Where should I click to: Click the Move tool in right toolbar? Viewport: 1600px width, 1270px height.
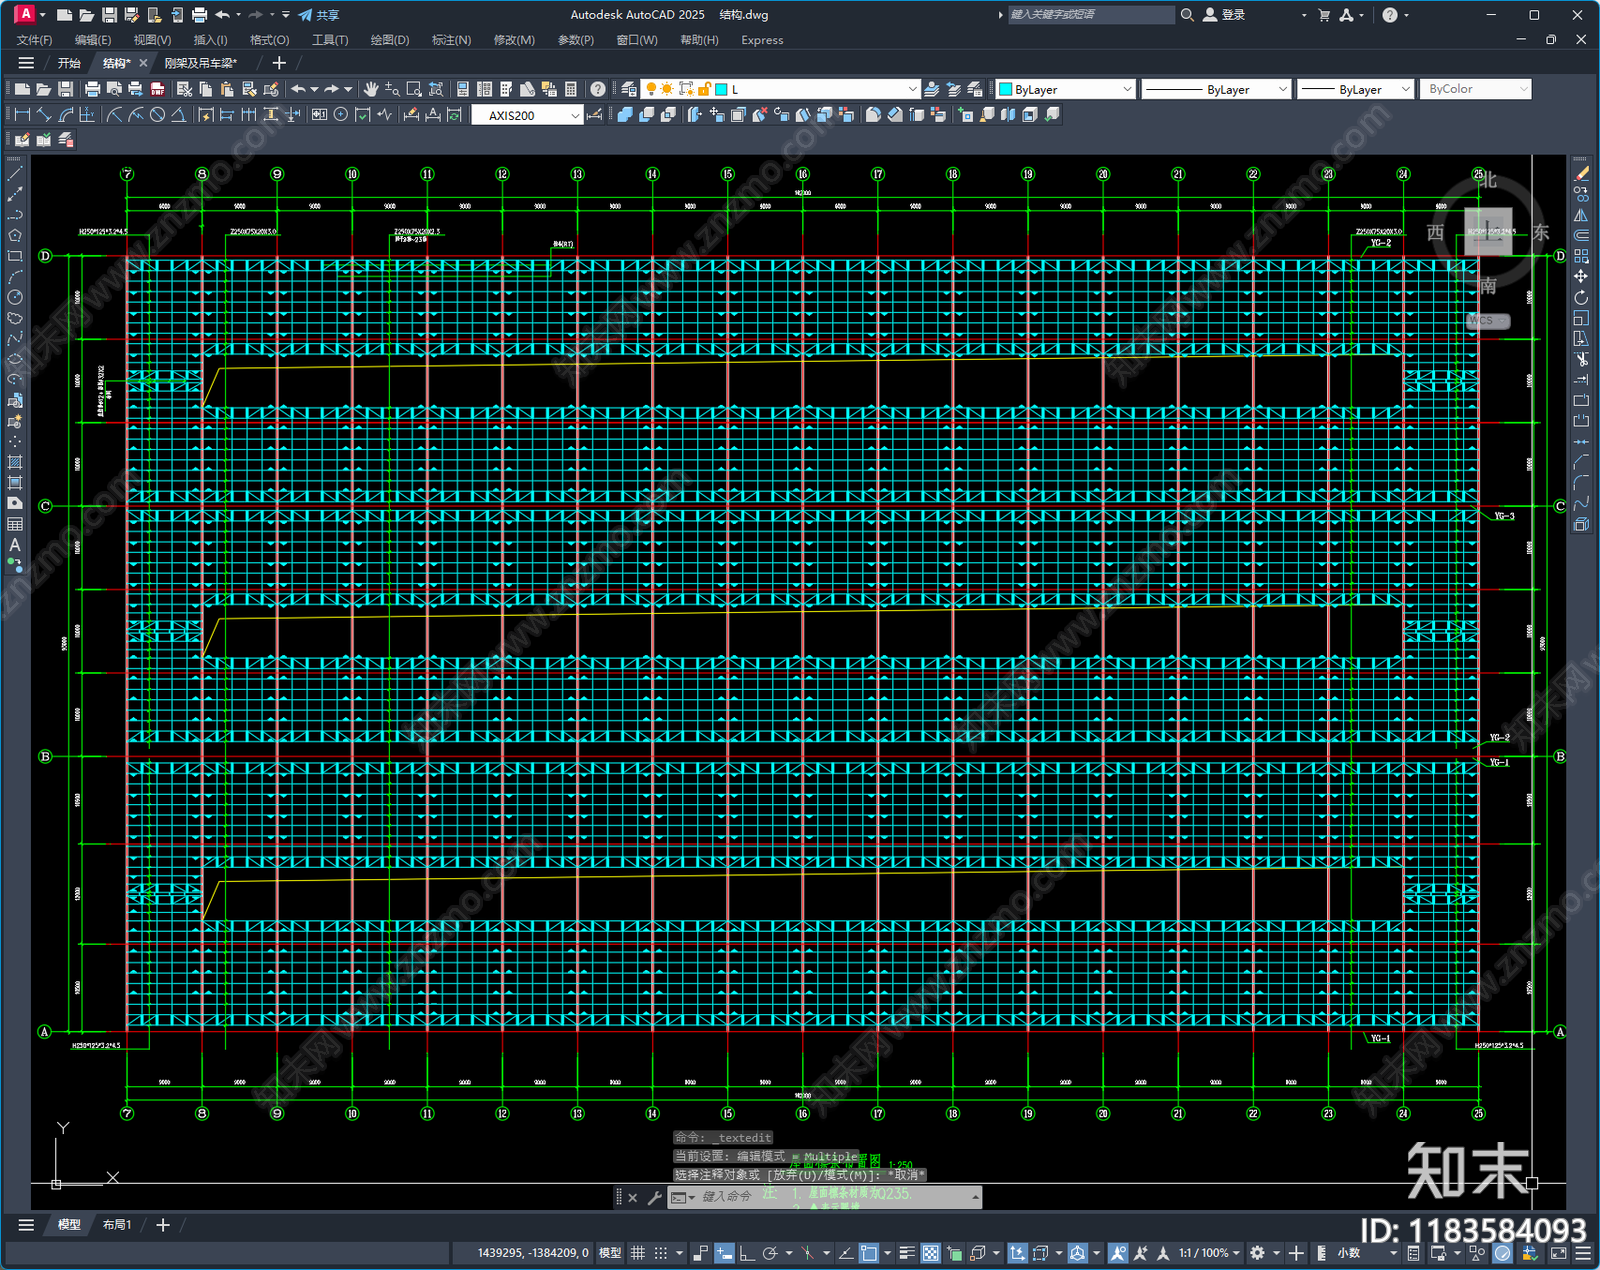pyautogui.click(x=1581, y=276)
